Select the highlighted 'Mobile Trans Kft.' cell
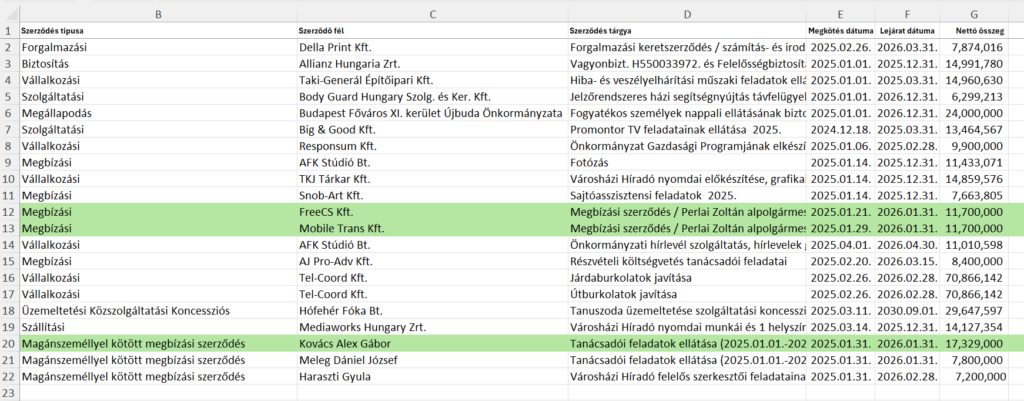The height and width of the screenshot is (401, 1024). (x=432, y=229)
